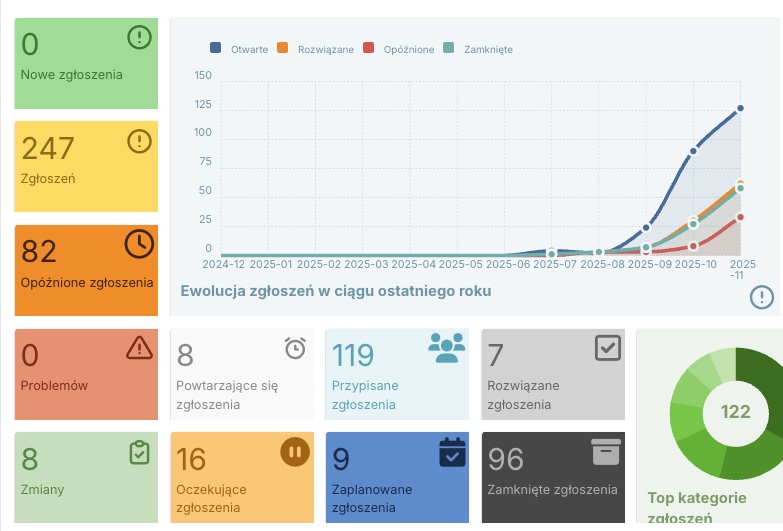This screenshot has height=531, width=783.
Task: Open the Ewolucja zgłoszeń chart title
Action: pos(335,291)
